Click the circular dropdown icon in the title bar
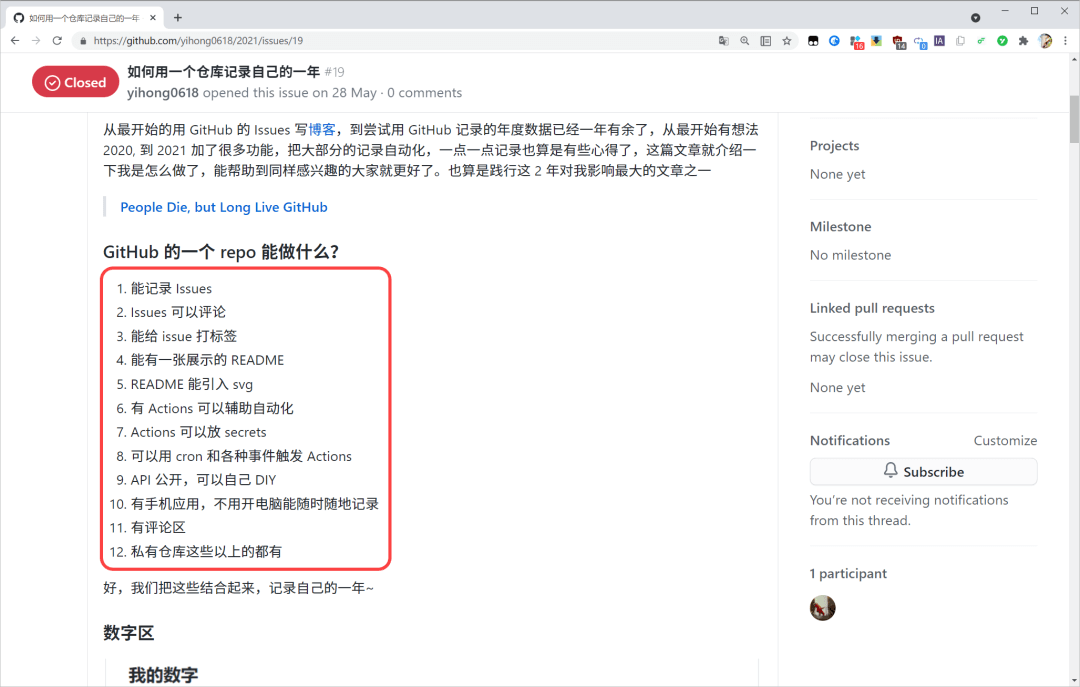The width and height of the screenshot is (1080, 687). pos(975,17)
